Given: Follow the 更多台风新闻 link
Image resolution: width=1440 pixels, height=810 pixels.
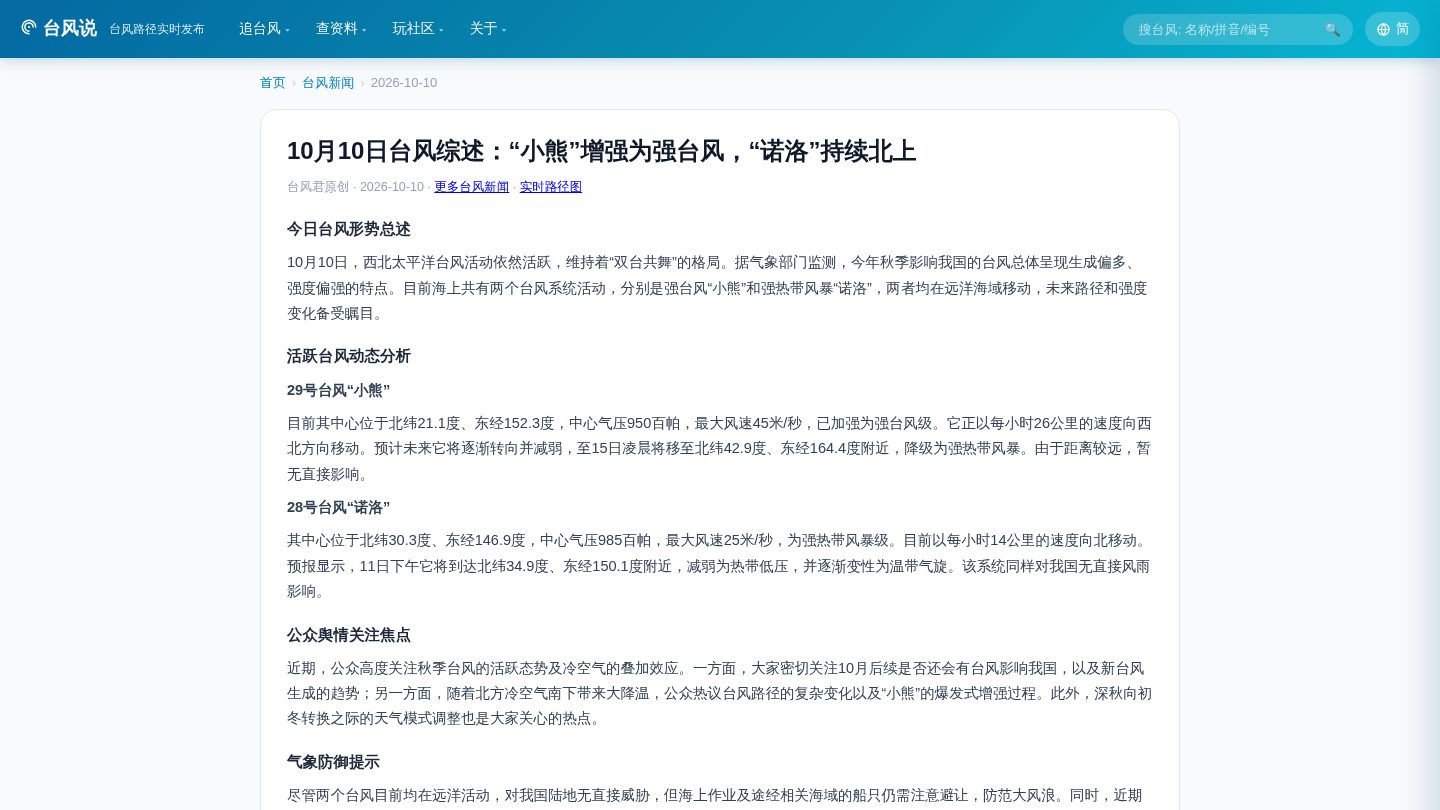Looking at the screenshot, I should (472, 187).
